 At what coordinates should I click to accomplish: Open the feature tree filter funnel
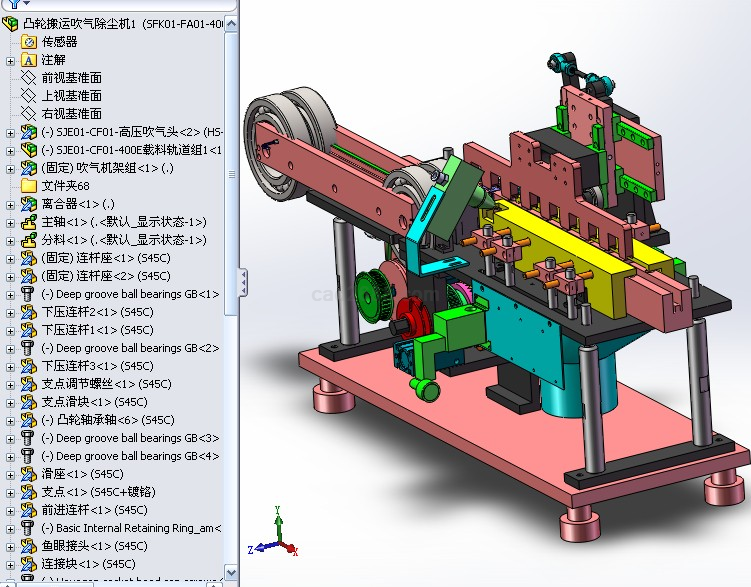pyautogui.click(x=13, y=4)
